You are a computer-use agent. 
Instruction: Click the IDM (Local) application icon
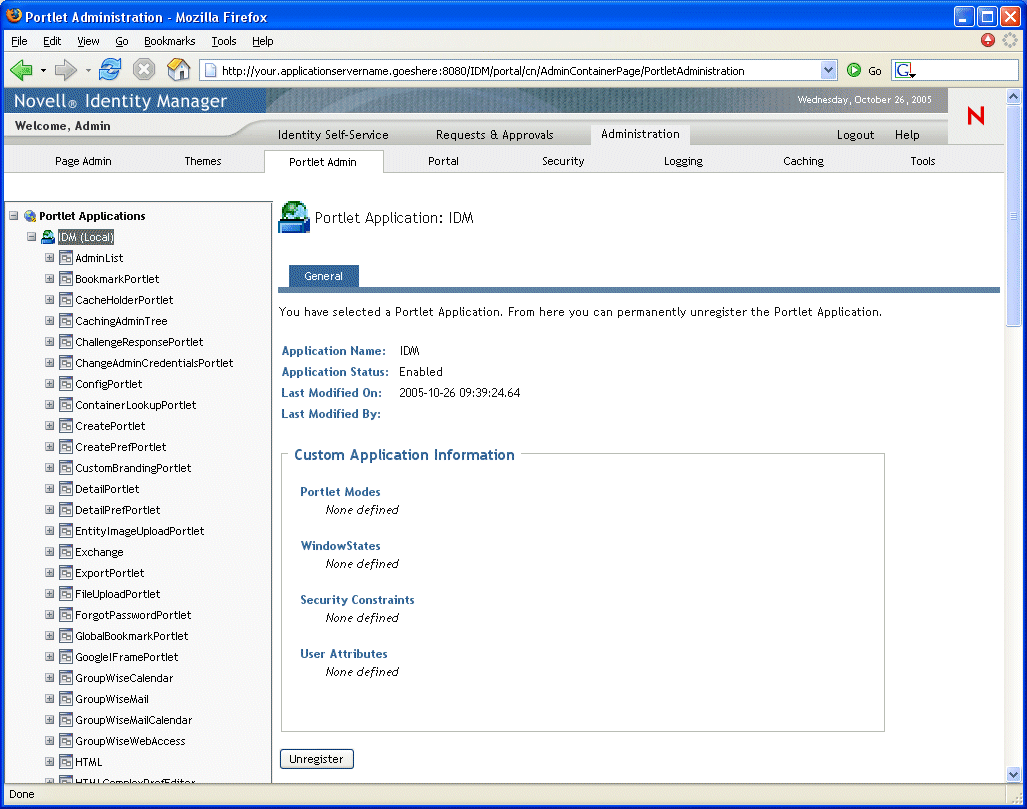48,236
